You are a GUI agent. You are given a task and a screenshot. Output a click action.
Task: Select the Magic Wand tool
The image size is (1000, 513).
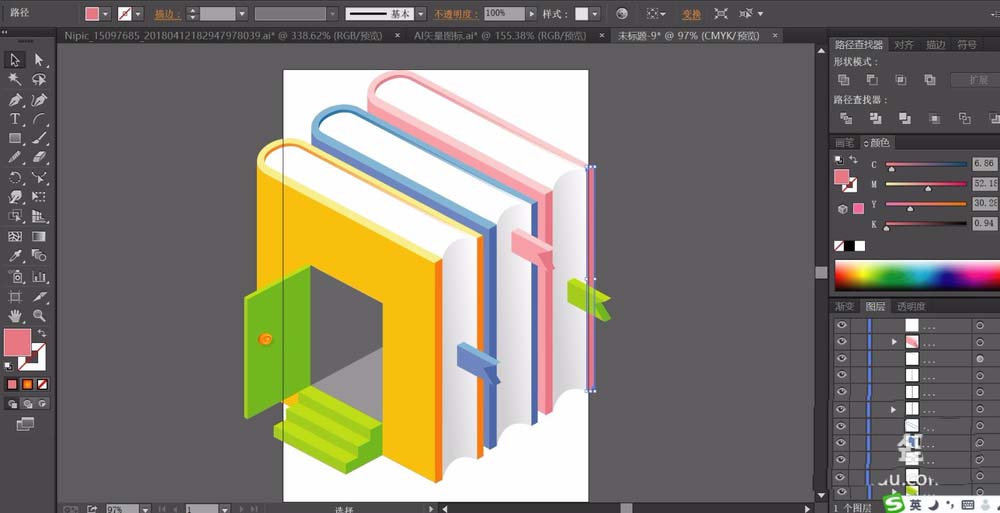pos(15,79)
